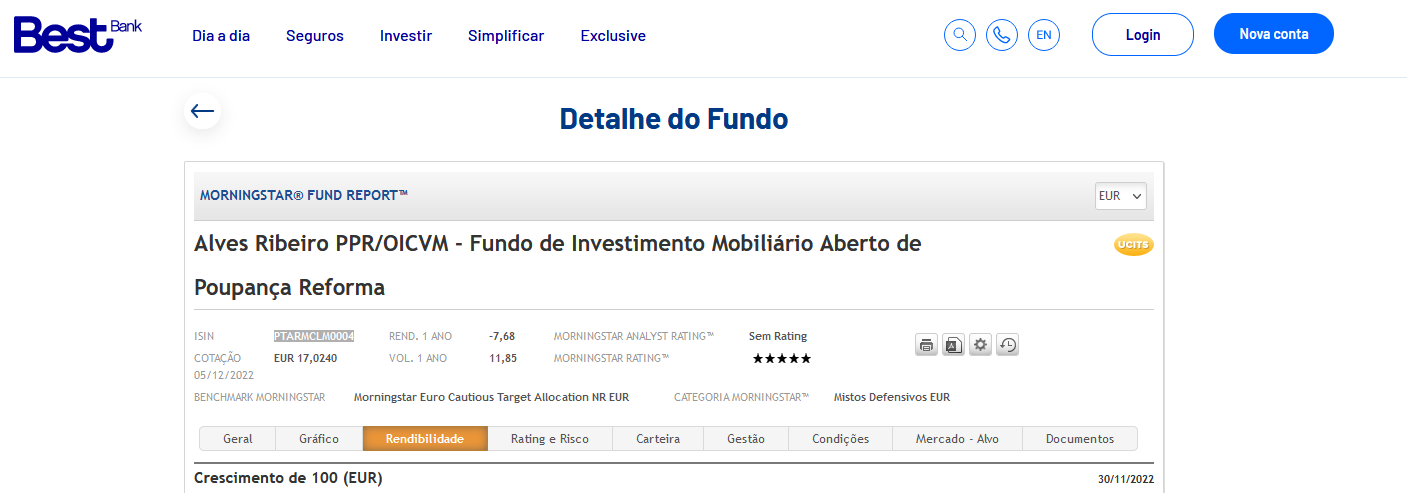Switch to the Gráfico tab

click(x=319, y=439)
